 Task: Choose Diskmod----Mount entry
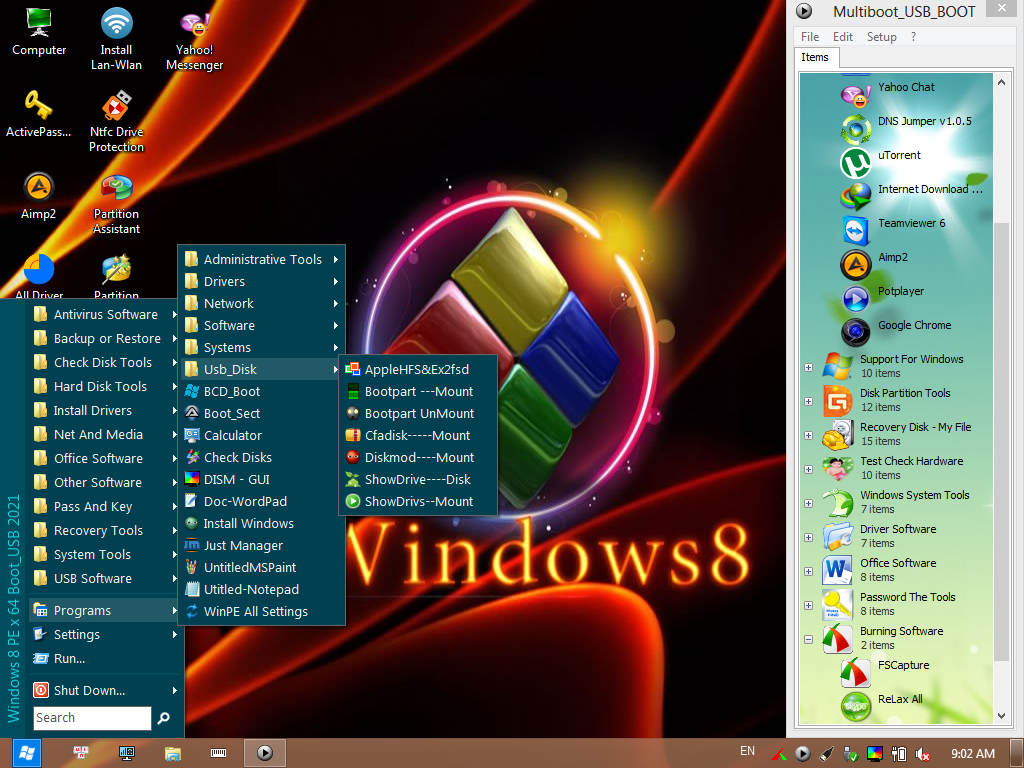(x=418, y=457)
